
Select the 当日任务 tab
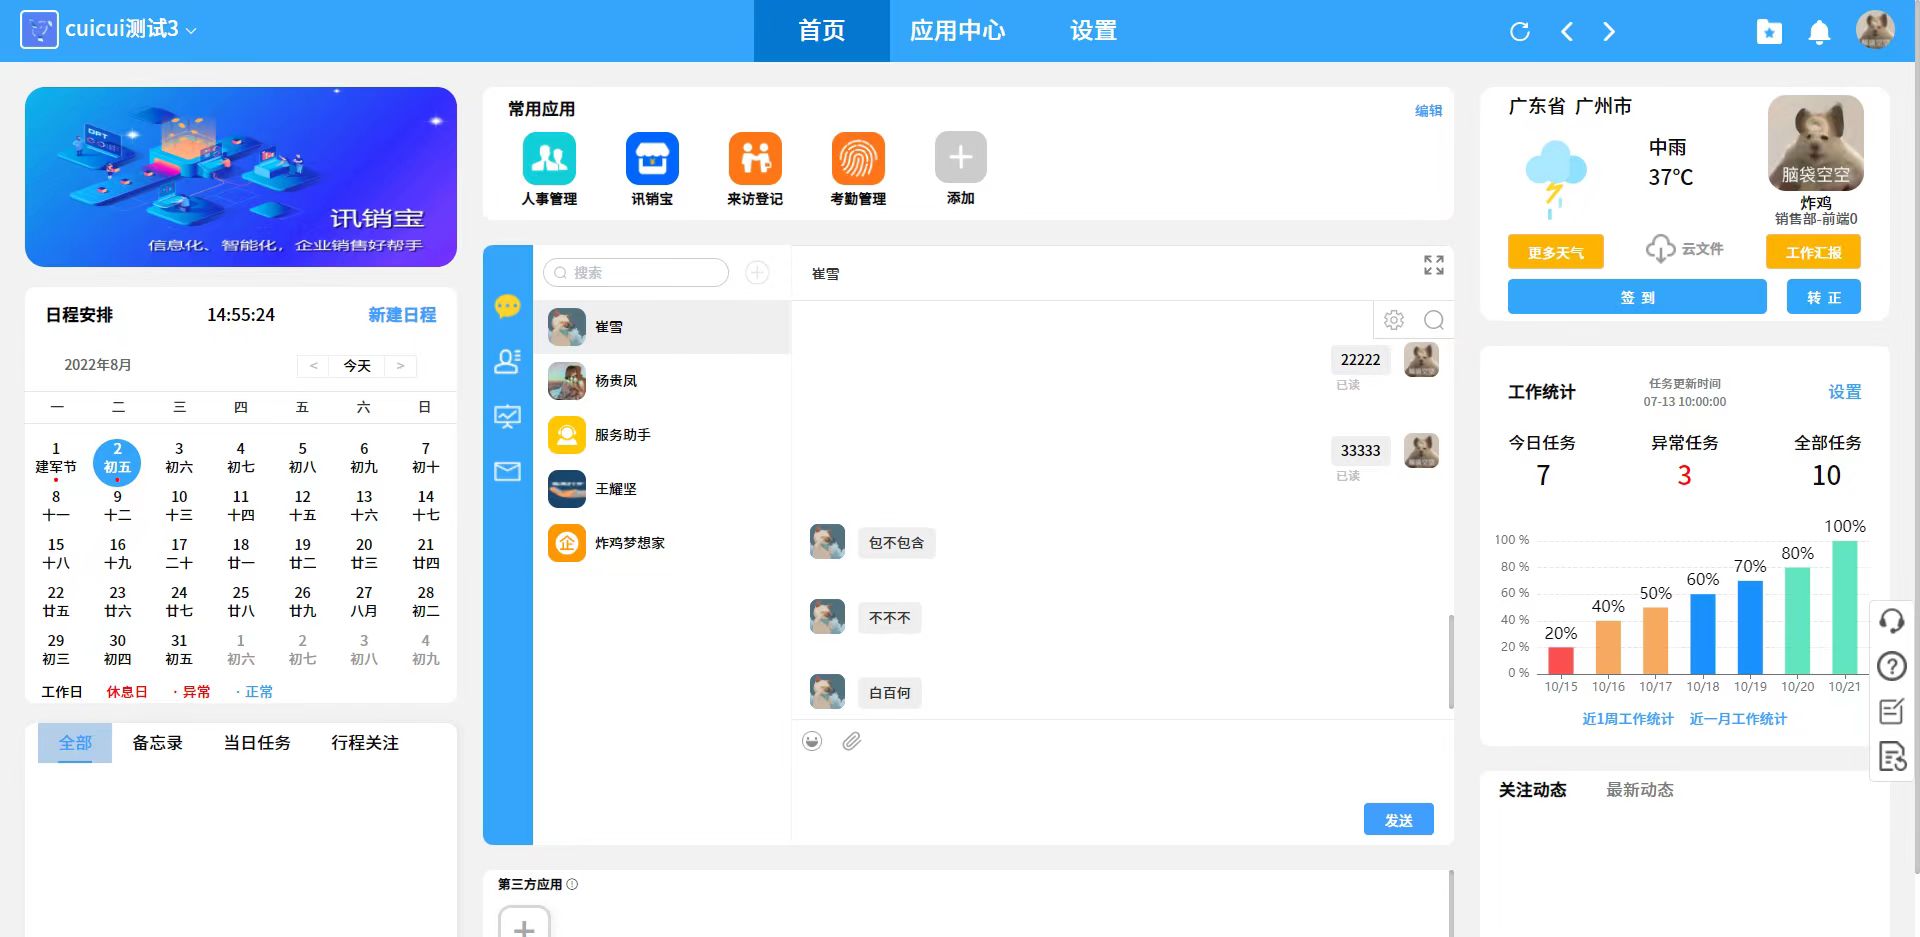click(257, 743)
